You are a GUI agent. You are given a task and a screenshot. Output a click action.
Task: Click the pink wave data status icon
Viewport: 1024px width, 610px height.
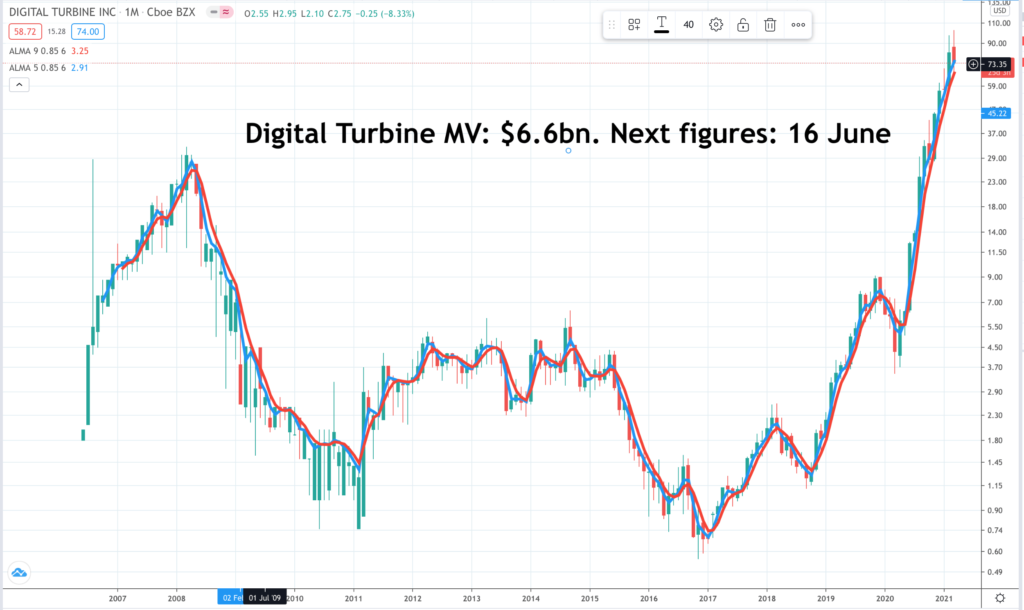[226, 12]
